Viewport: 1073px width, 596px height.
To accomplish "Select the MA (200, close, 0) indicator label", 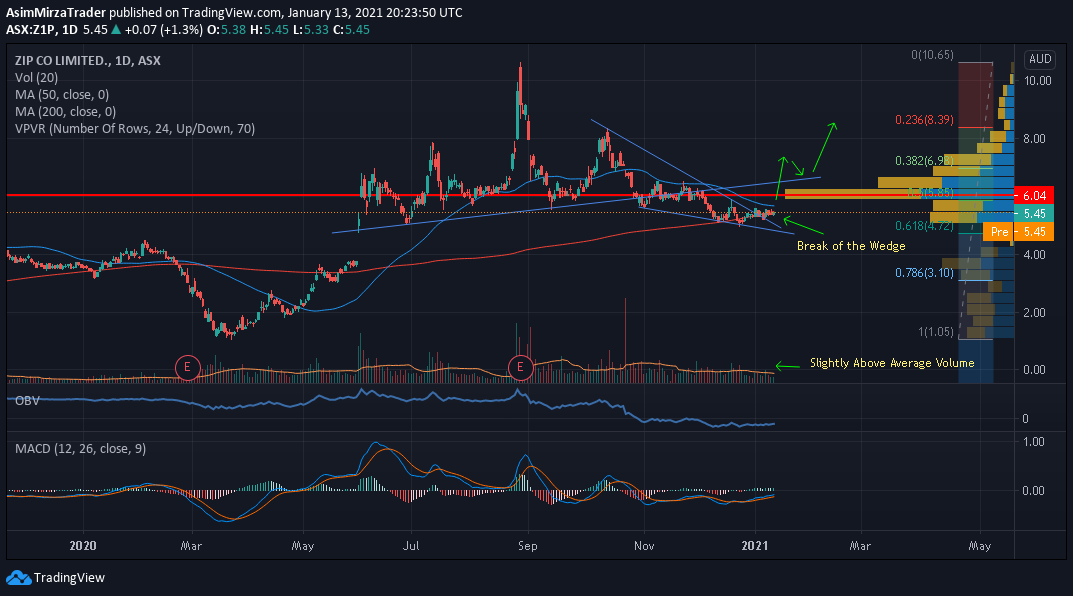I will pyautogui.click(x=65, y=112).
